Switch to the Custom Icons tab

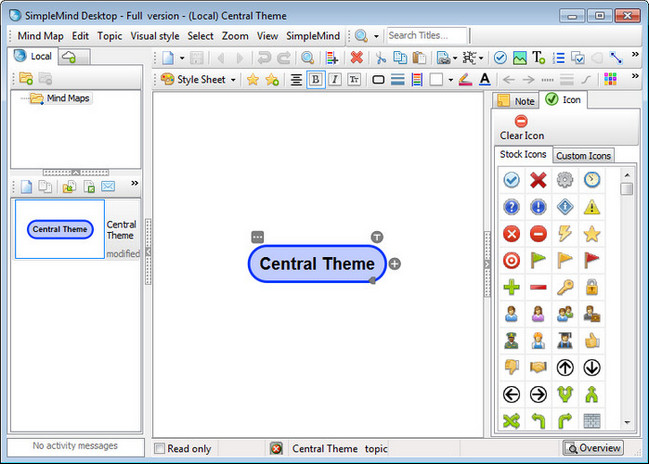pyautogui.click(x=584, y=156)
